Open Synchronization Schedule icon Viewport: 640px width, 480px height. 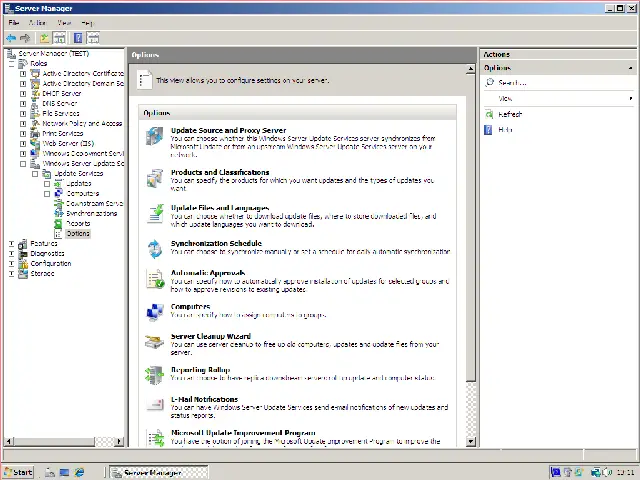pos(155,249)
